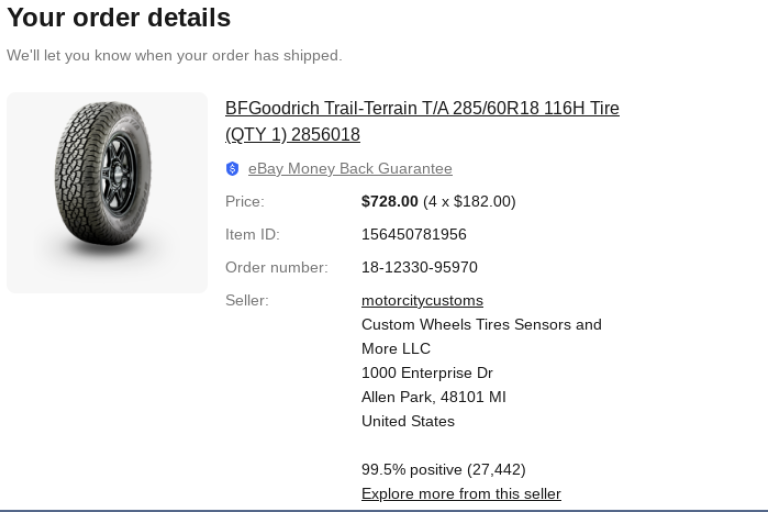Viewport: 768px width, 512px height.
Task: Click the Allen Park, 48101 MI line
Action: [433, 397]
